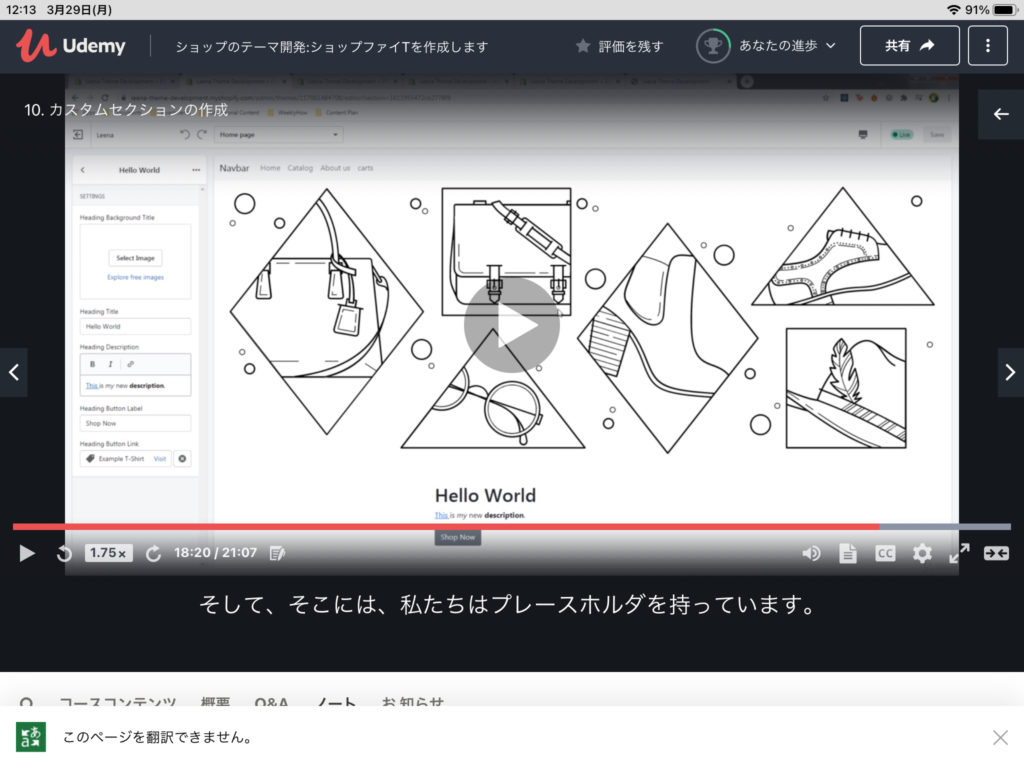The image size is (1024, 768).
Task: Click the video progress bar
Action: 500,526
